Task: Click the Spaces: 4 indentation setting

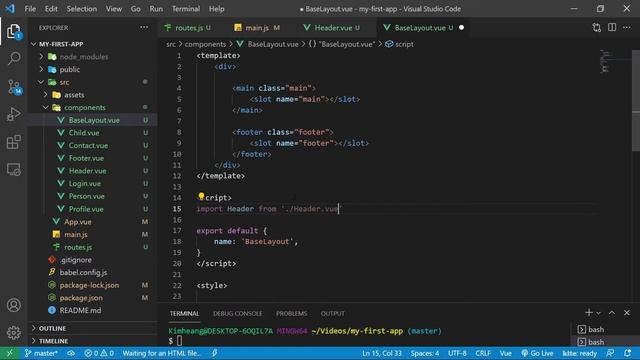Action: tap(425, 353)
